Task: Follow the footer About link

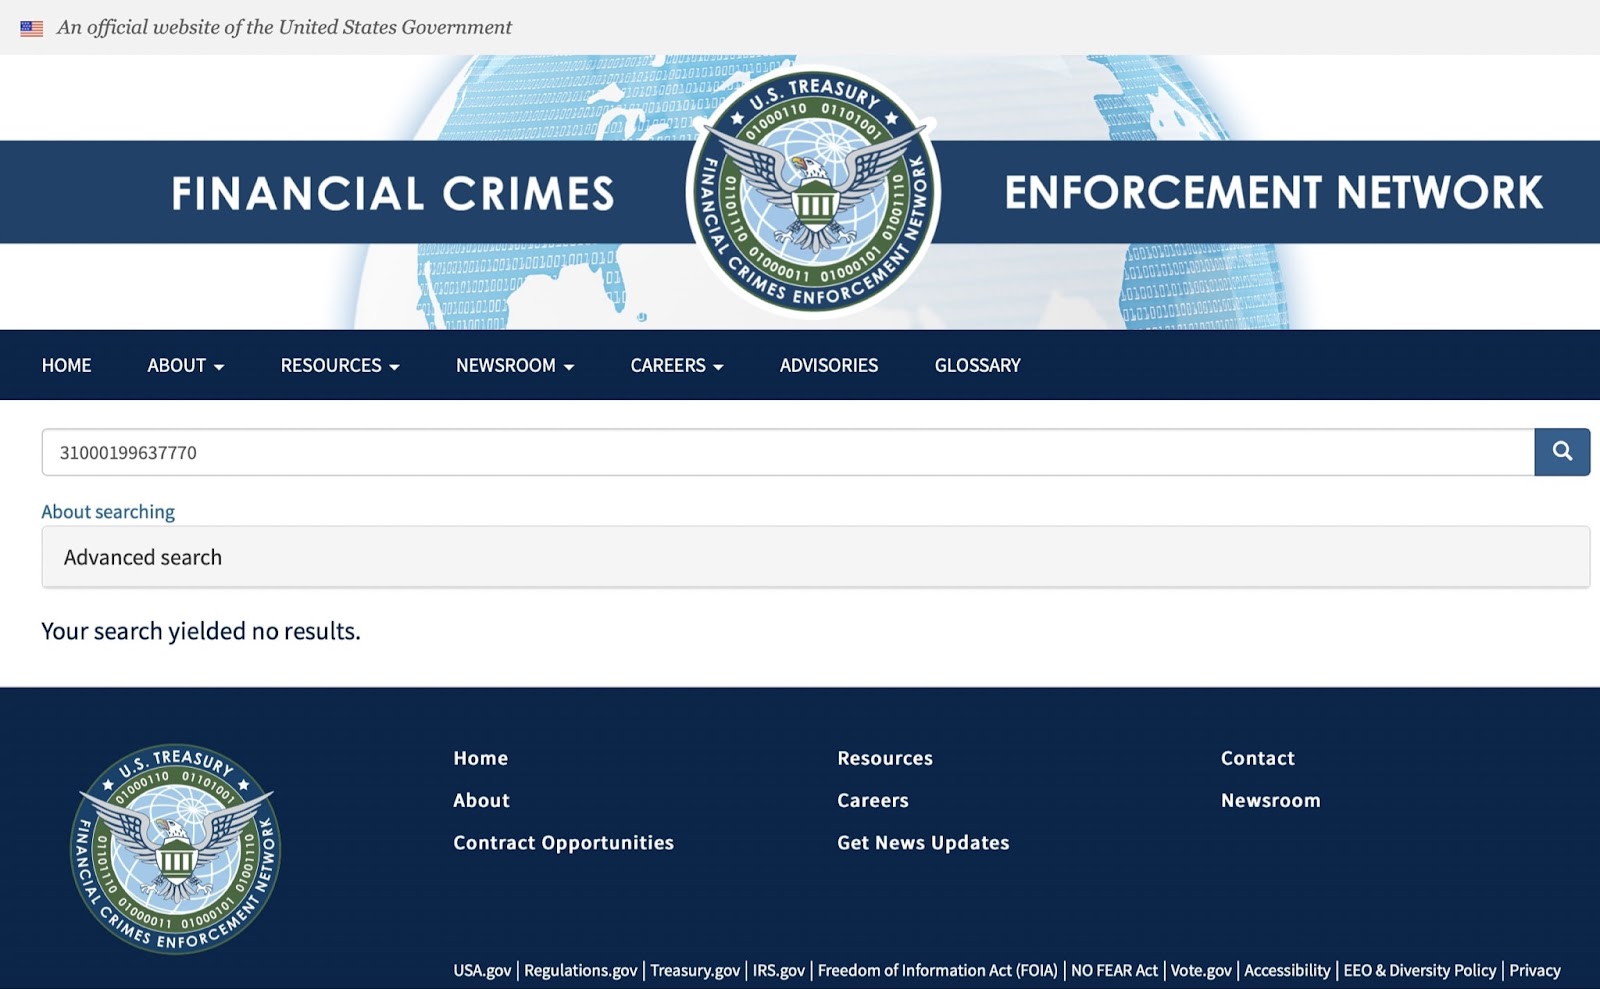Action: point(482,800)
